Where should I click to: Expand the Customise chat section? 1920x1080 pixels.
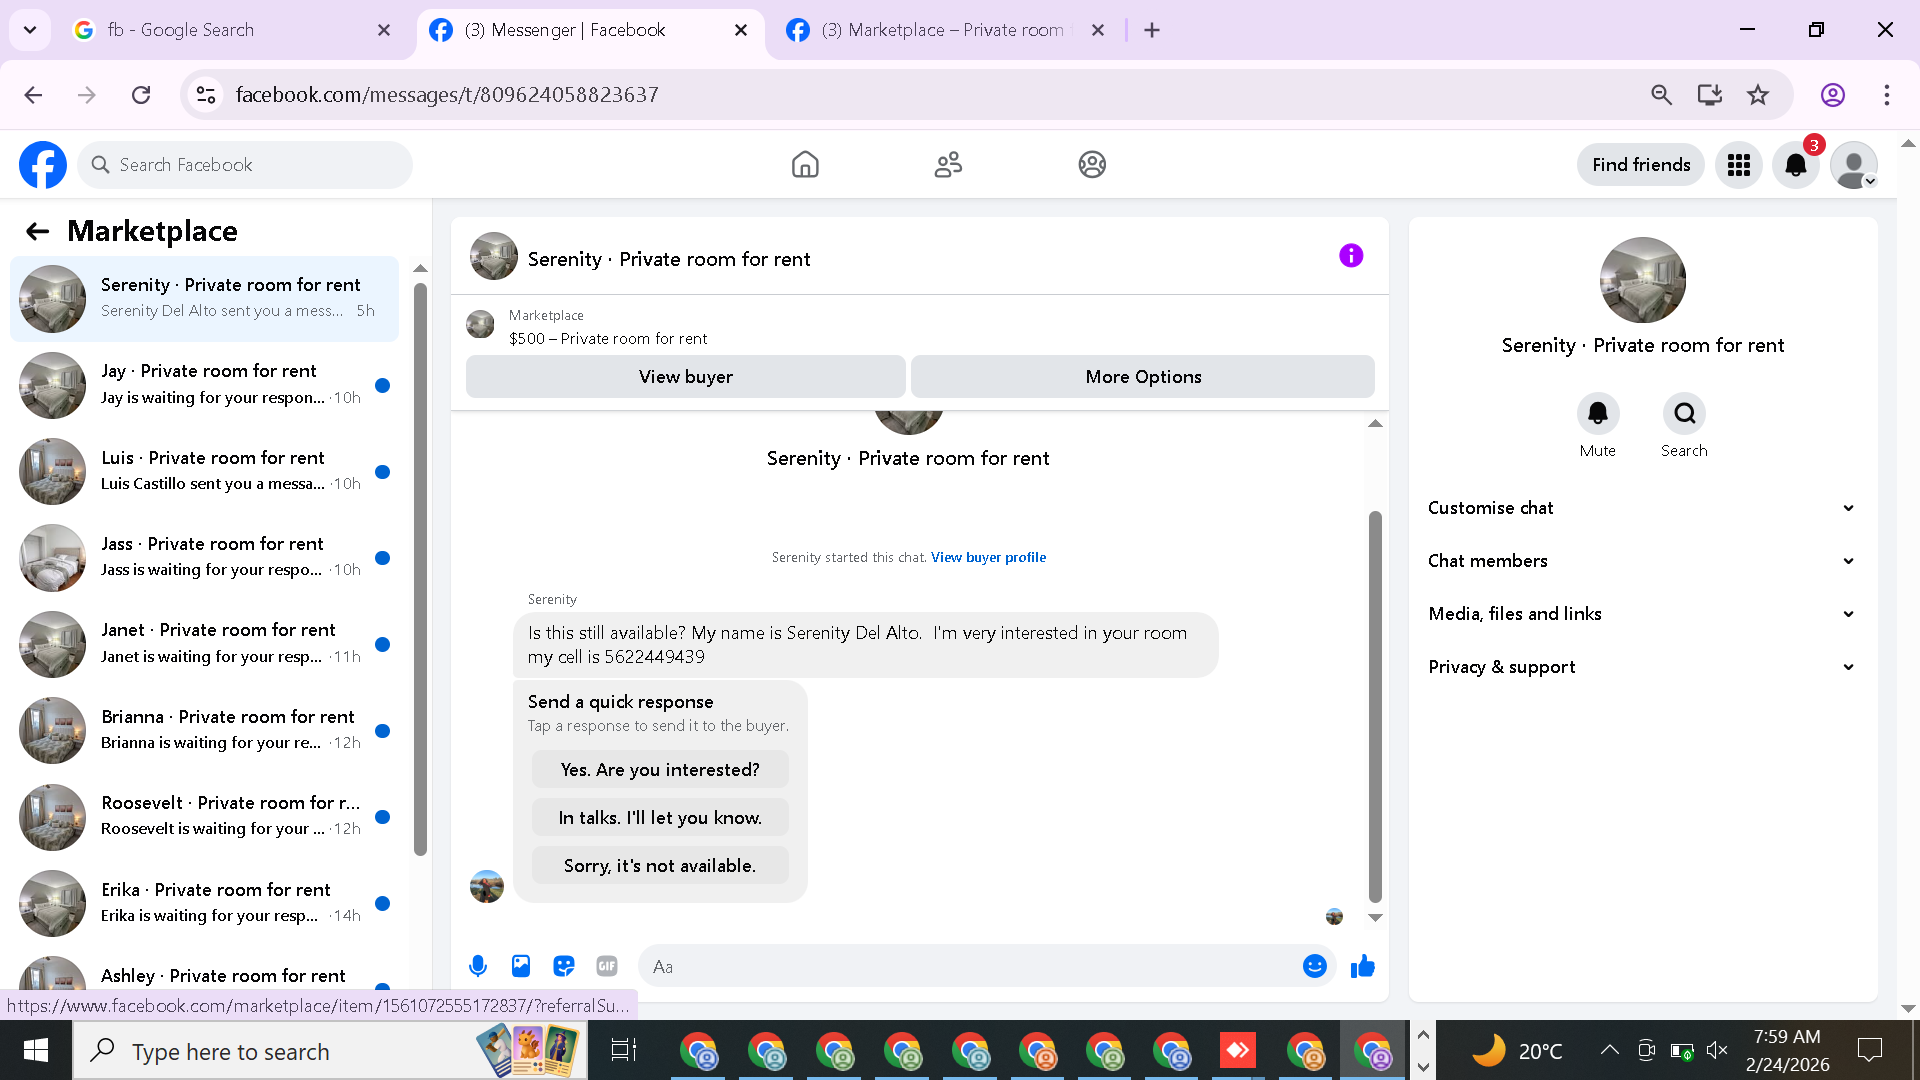(x=1642, y=508)
